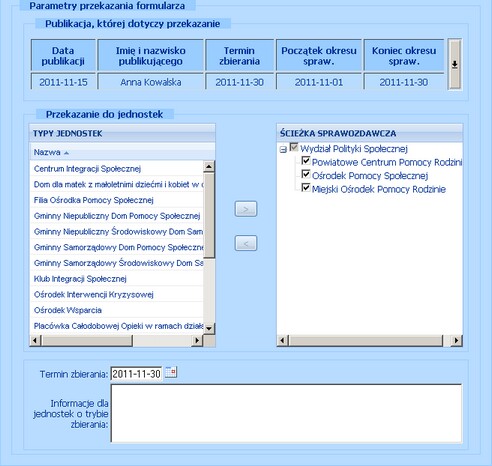The width and height of the screenshot is (492, 466).
Task: Collapse the Wydział Polityki Społecznej tree node
Action: pyautogui.click(x=283, y=150)
